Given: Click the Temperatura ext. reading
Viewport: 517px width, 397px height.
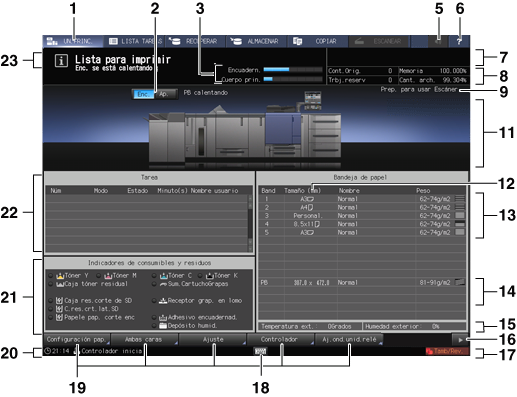Looking at the screenshot, I should [x=310, y=326].
